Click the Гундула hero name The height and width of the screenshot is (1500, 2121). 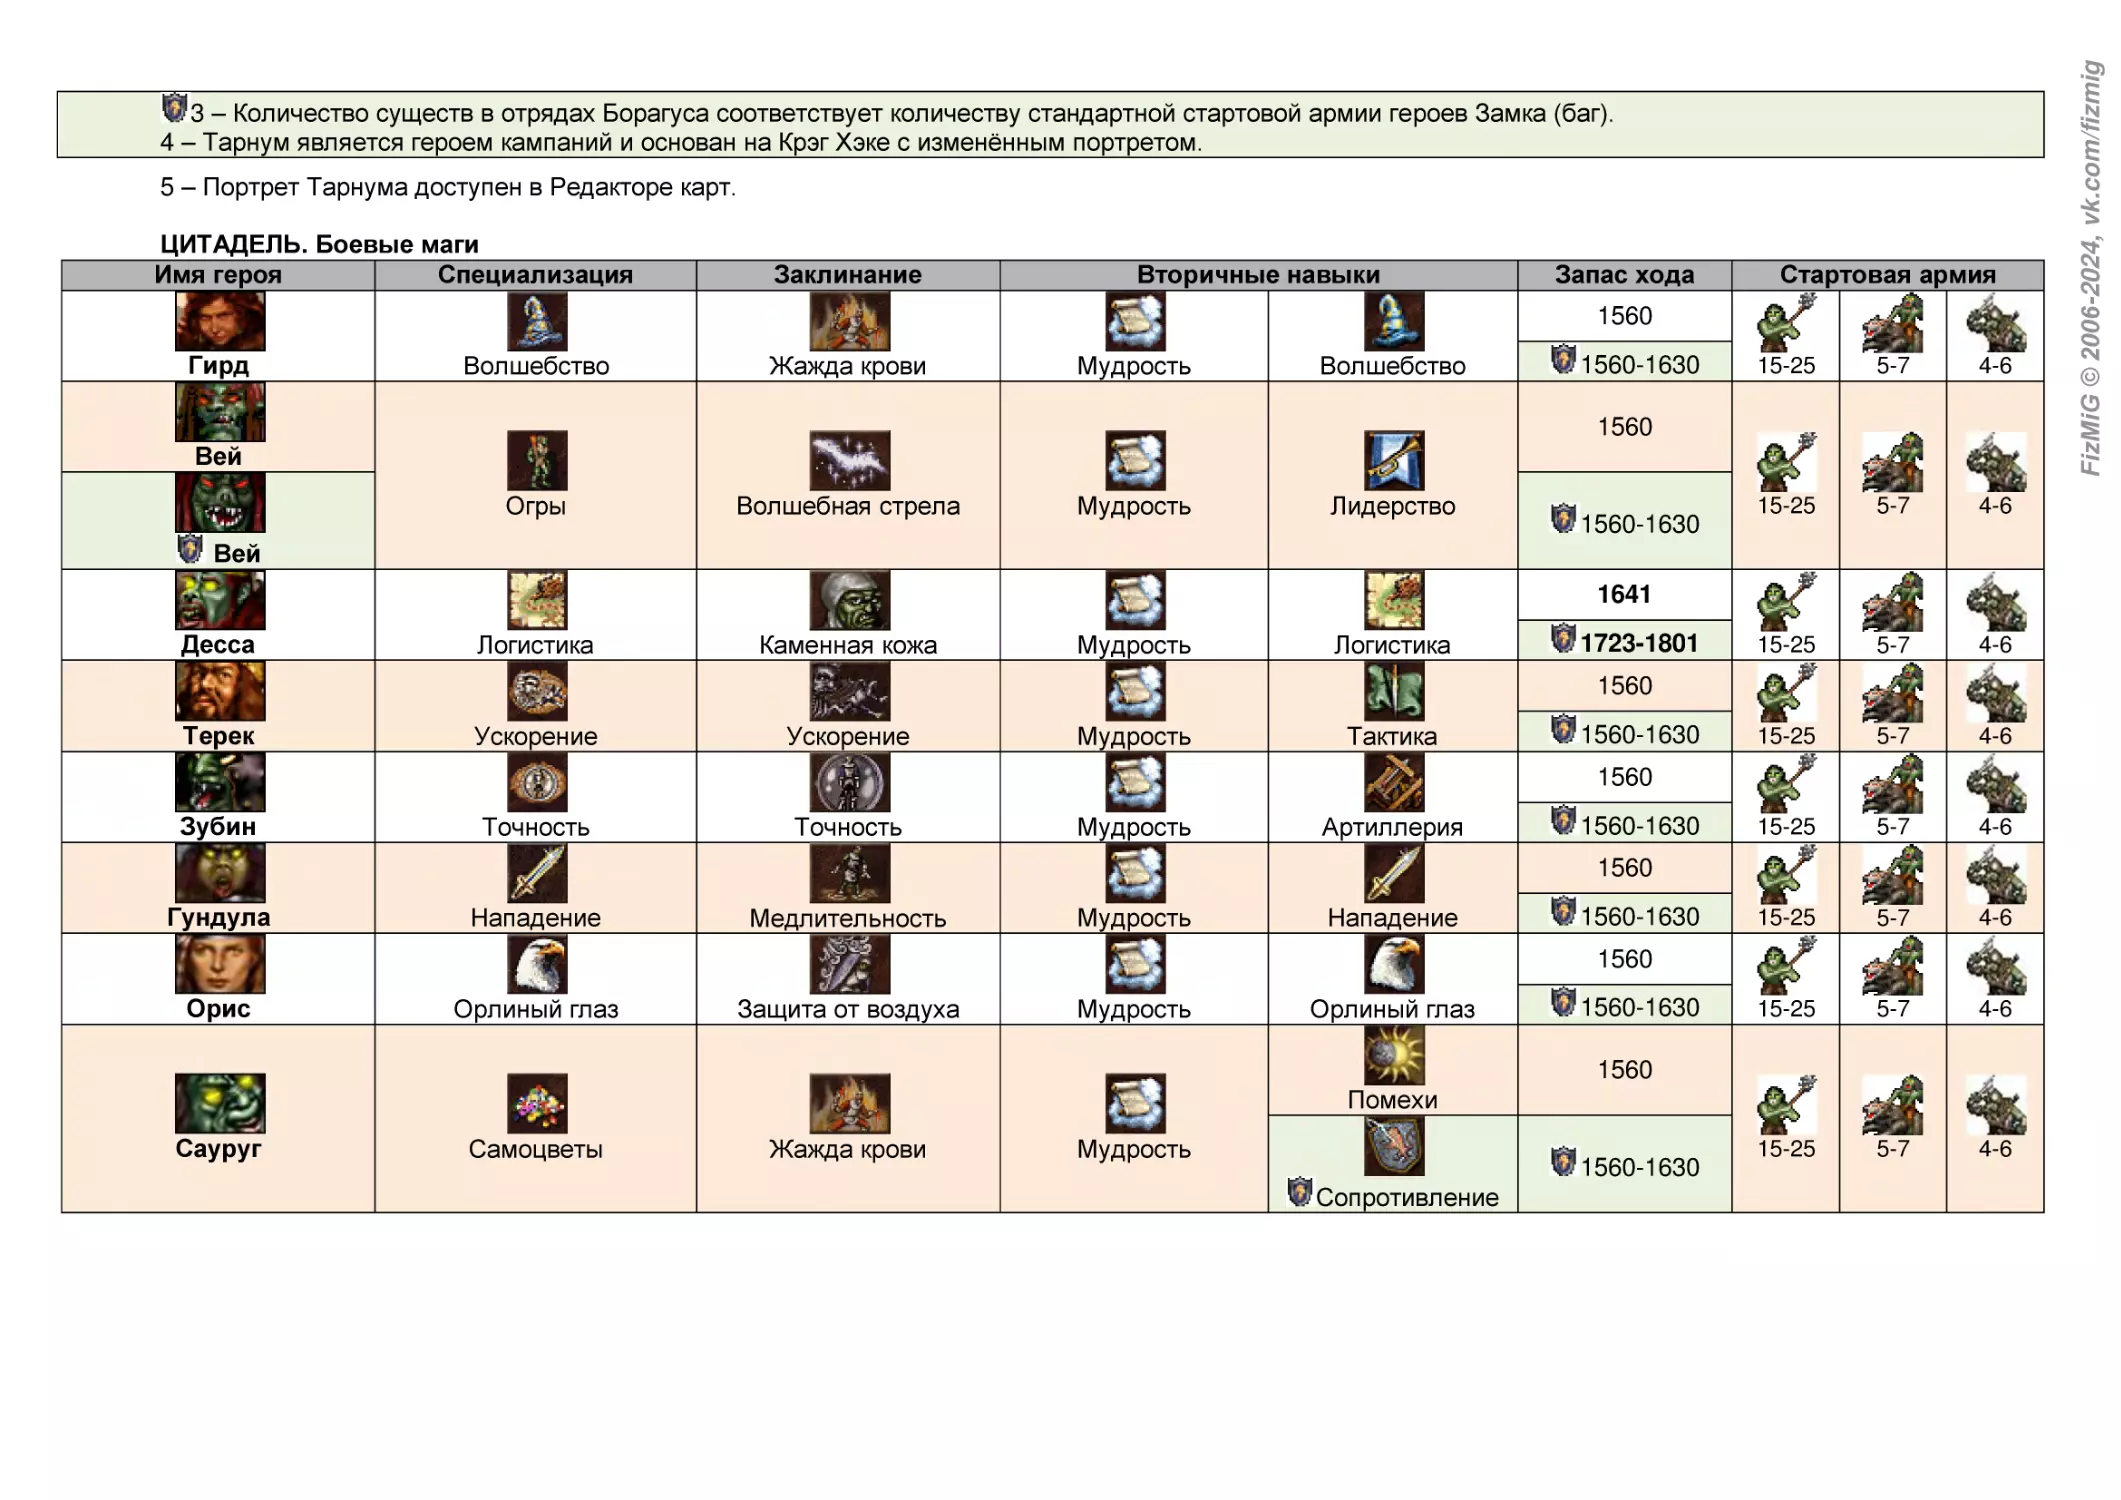(219, 918)
